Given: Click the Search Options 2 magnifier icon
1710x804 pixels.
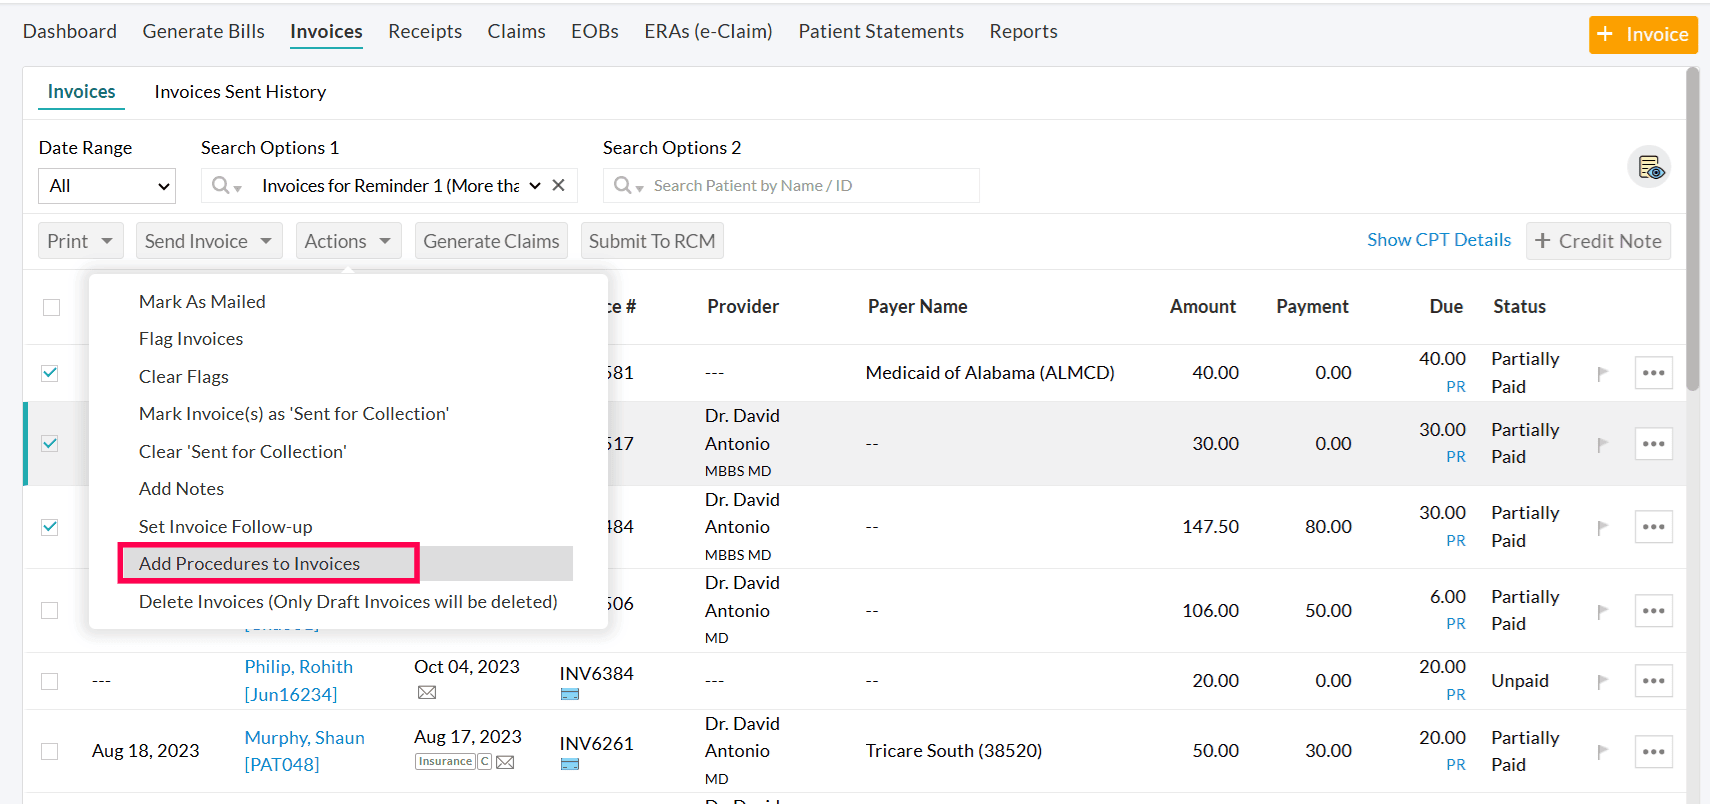Looking at the screenshot, I should click(624, 185).
